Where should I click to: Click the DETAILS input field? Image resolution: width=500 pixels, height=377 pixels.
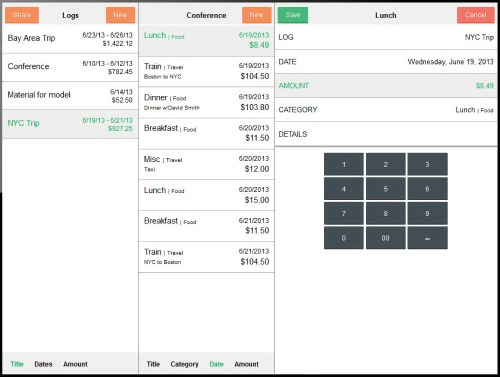386,134
